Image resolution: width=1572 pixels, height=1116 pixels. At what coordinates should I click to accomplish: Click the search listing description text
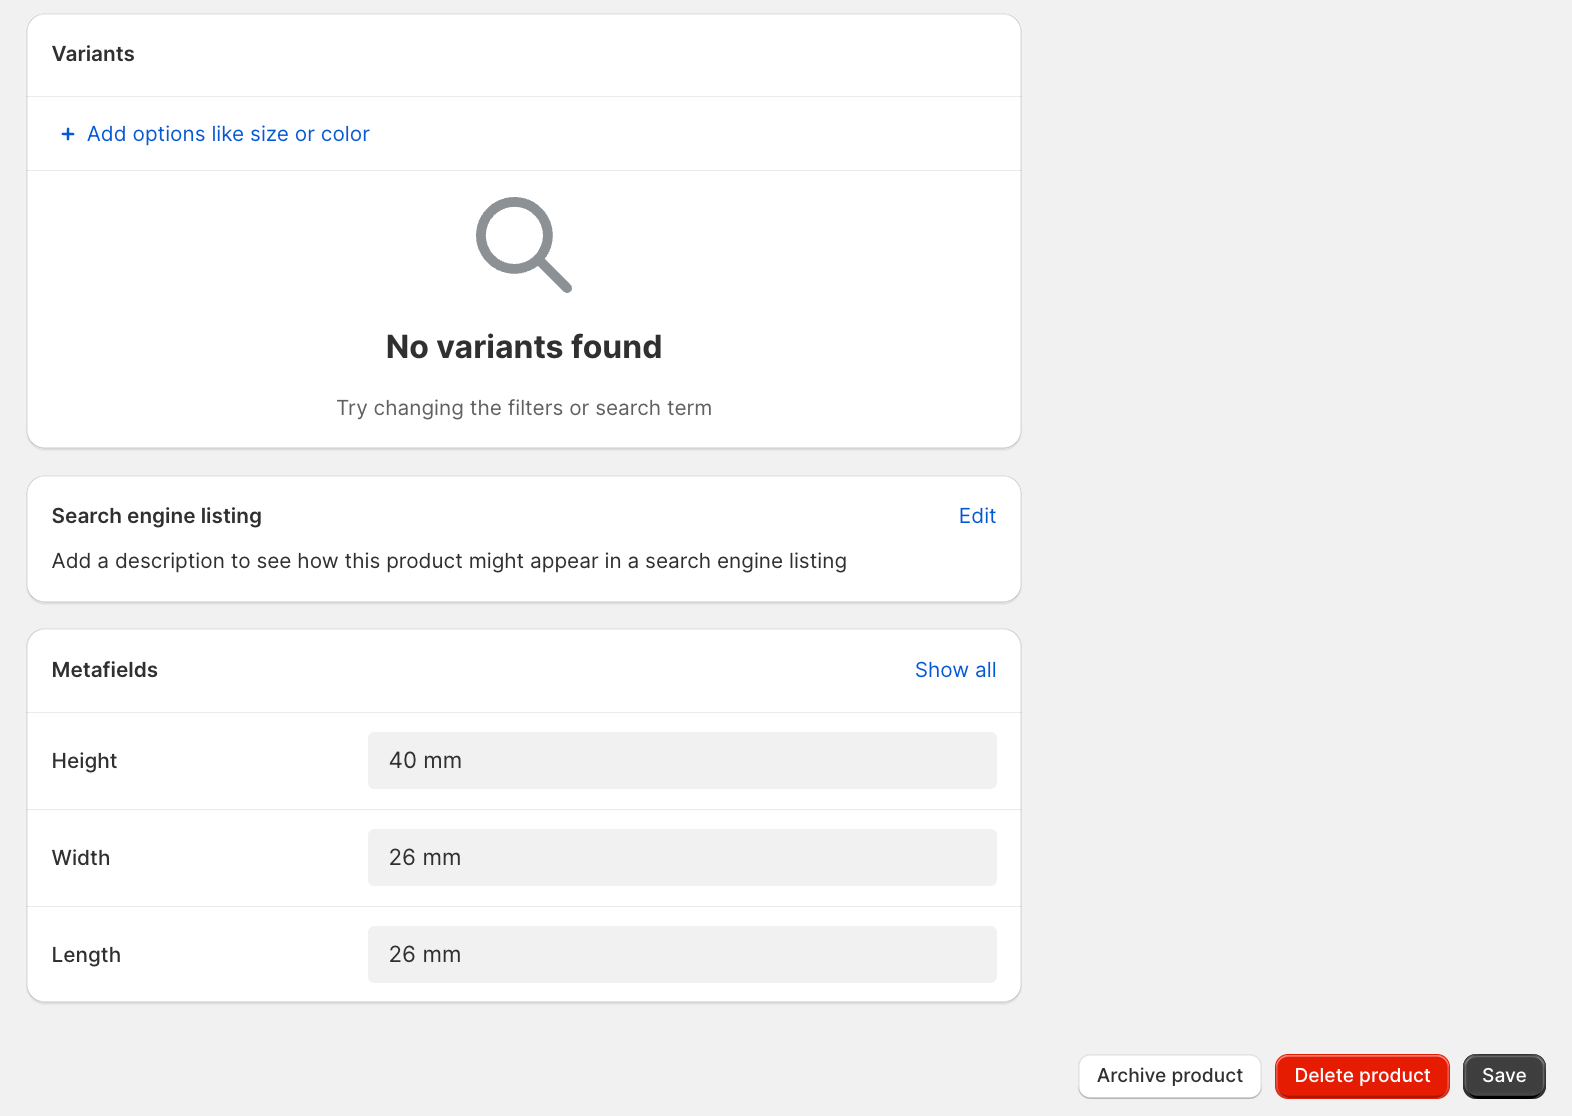pyautogui.click(x=449, y=561)
